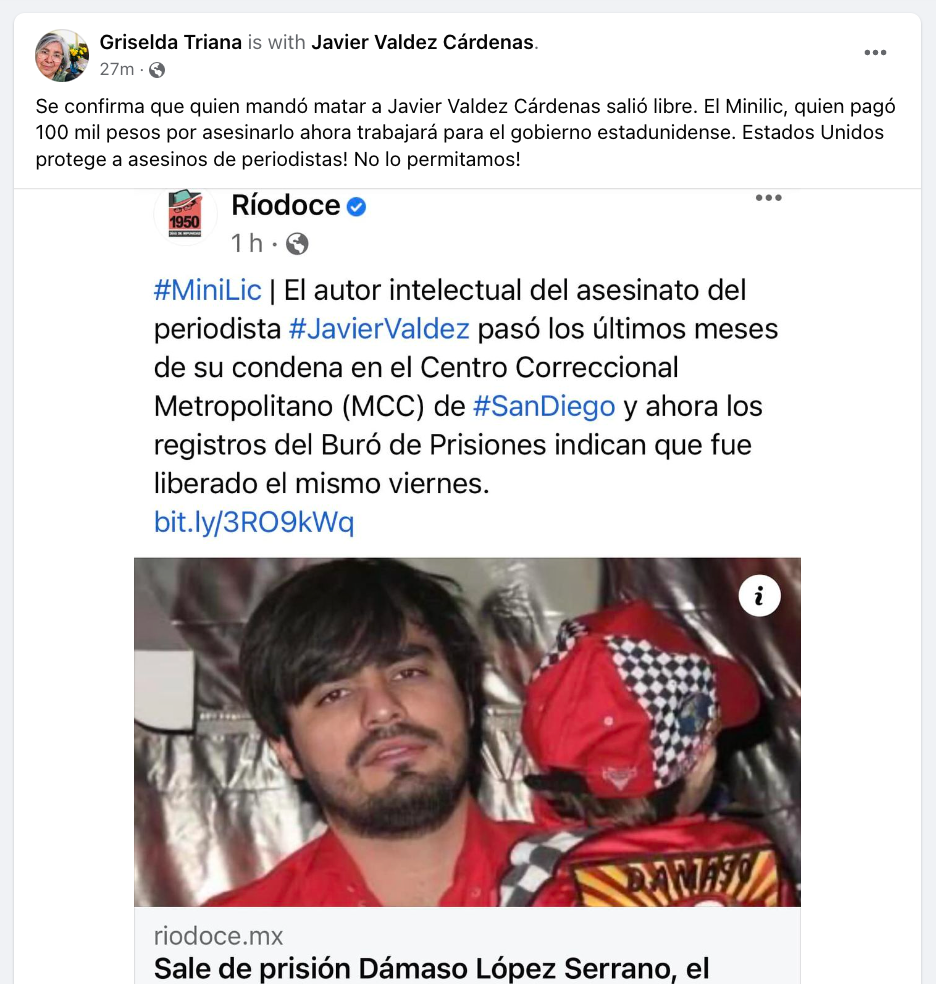Open the bit.ly/3RO9kWq short link
Screen dimensions: 936x984
pos(254,522)
